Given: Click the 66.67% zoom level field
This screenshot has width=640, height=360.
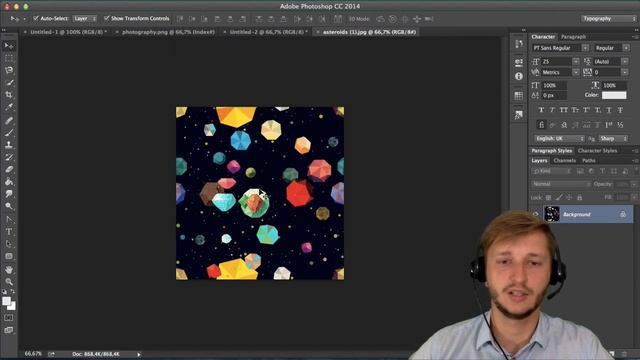Looking at the screenshot, I should point(33,354).
